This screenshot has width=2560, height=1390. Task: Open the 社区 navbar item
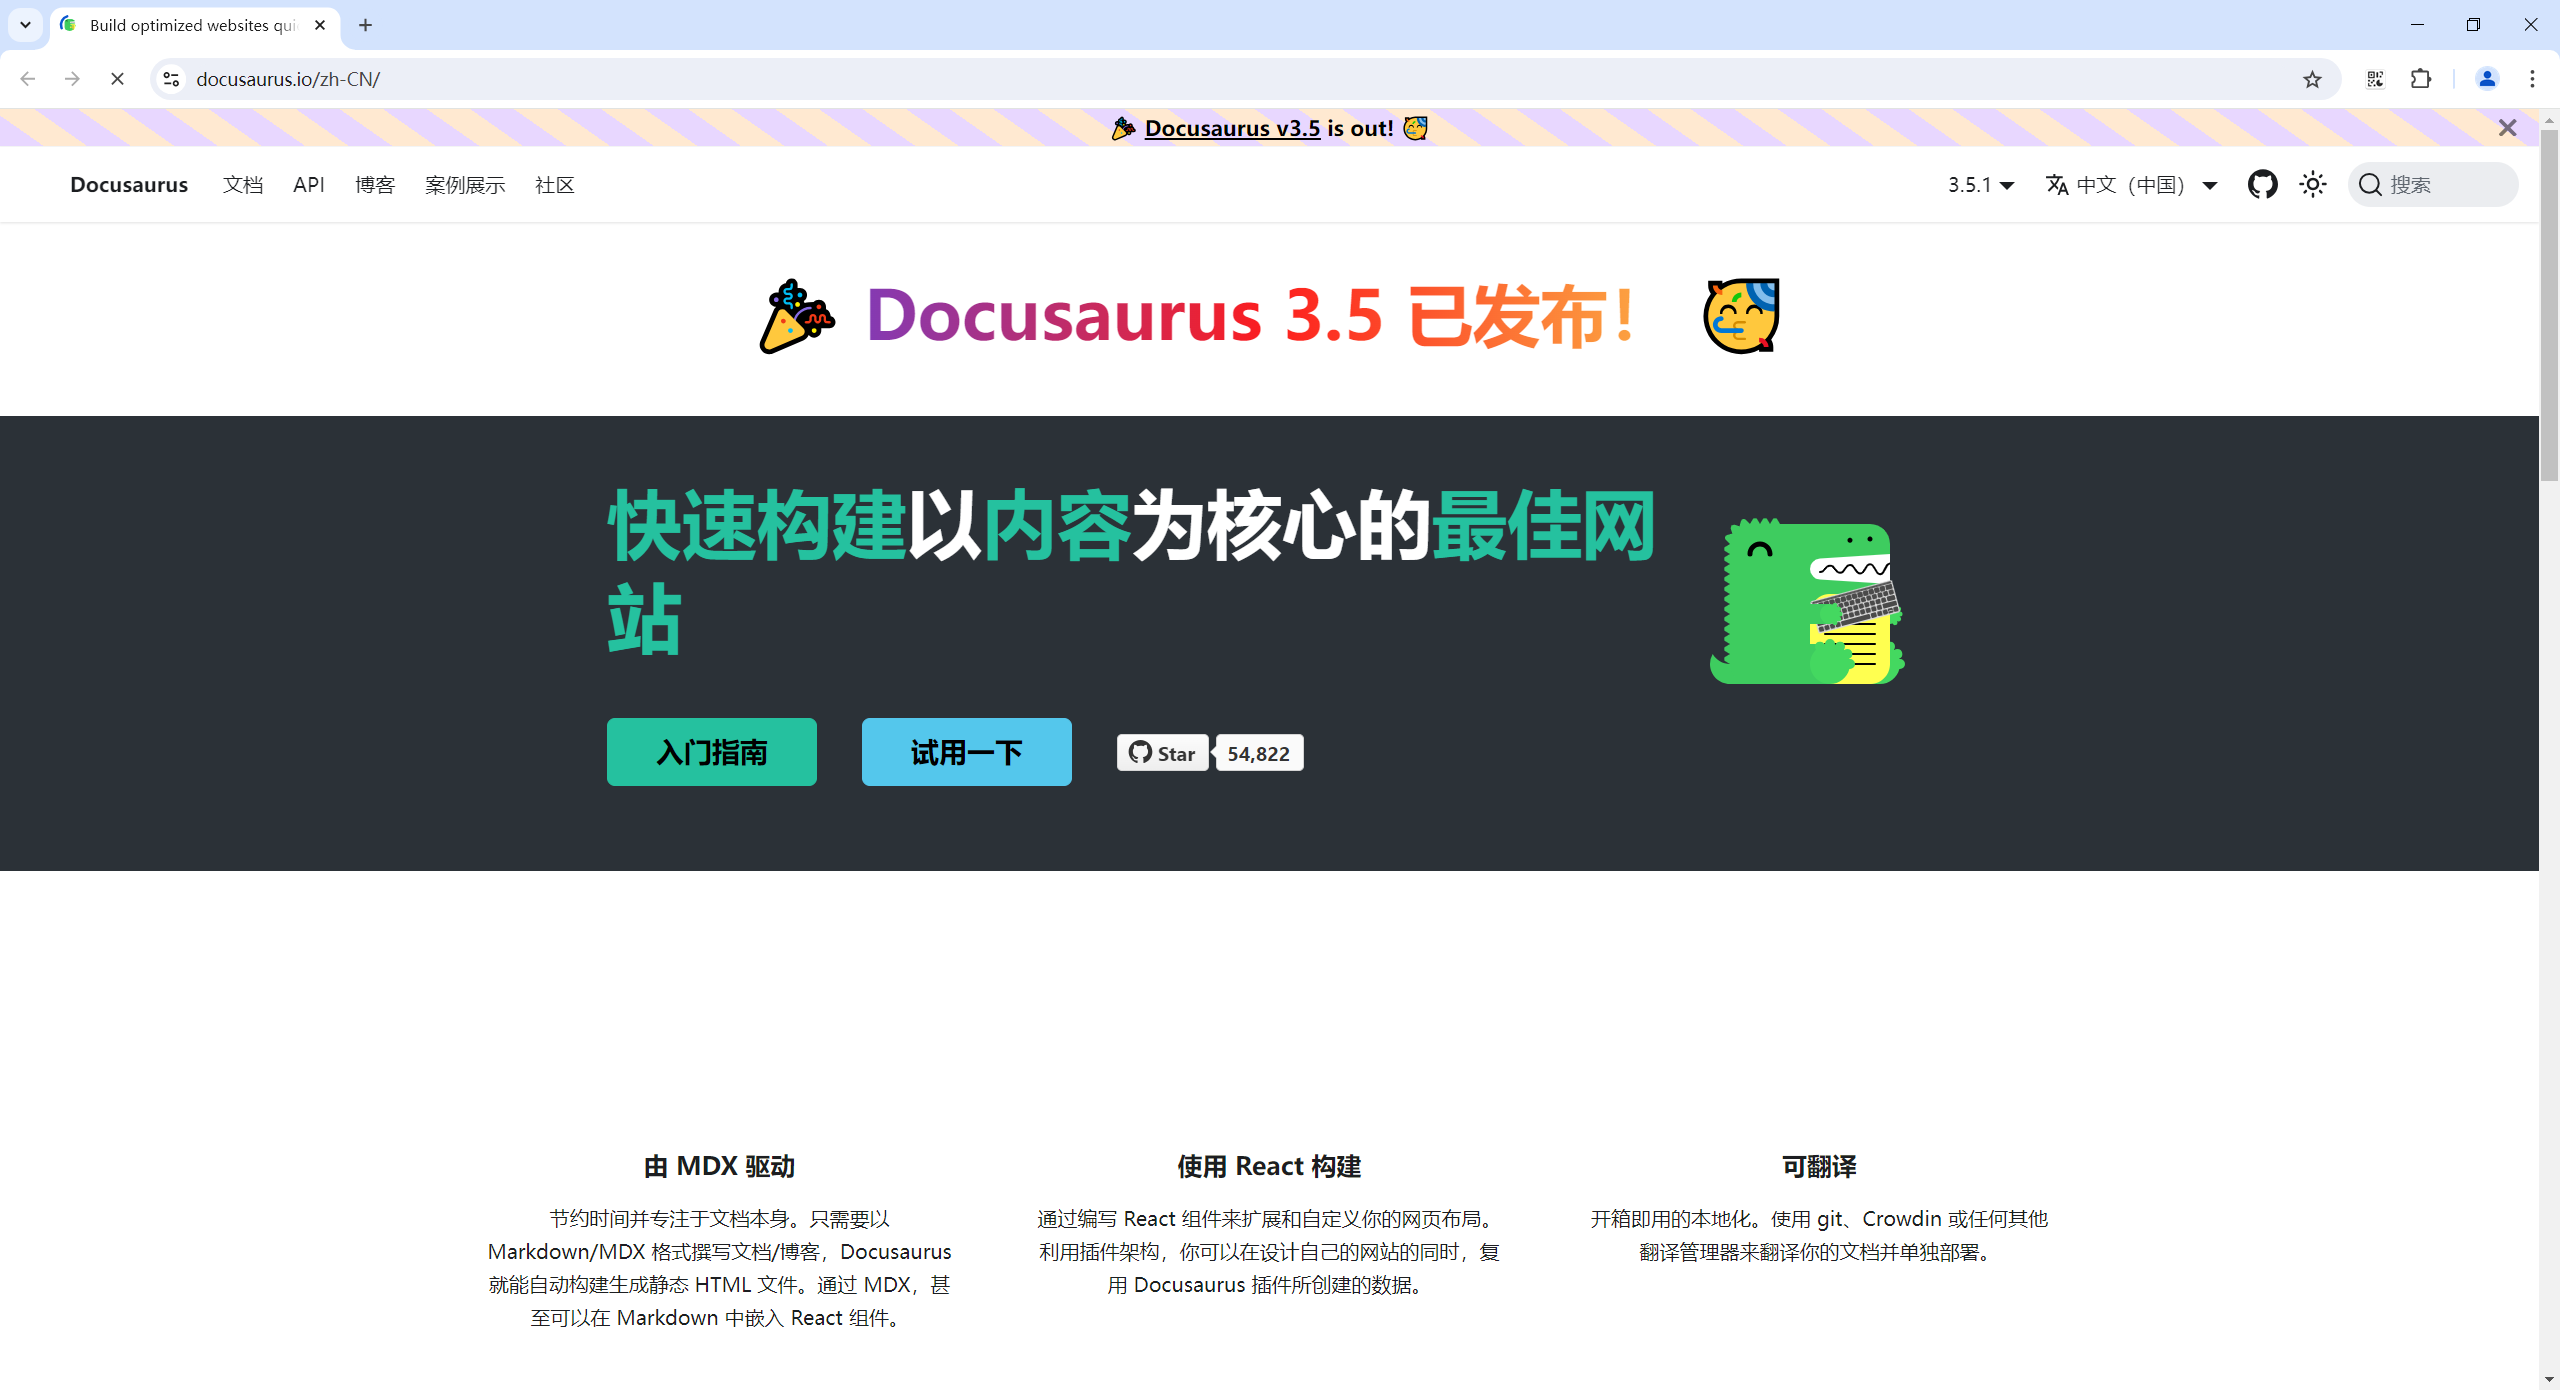pyautogui.click(x=555, y=185)
